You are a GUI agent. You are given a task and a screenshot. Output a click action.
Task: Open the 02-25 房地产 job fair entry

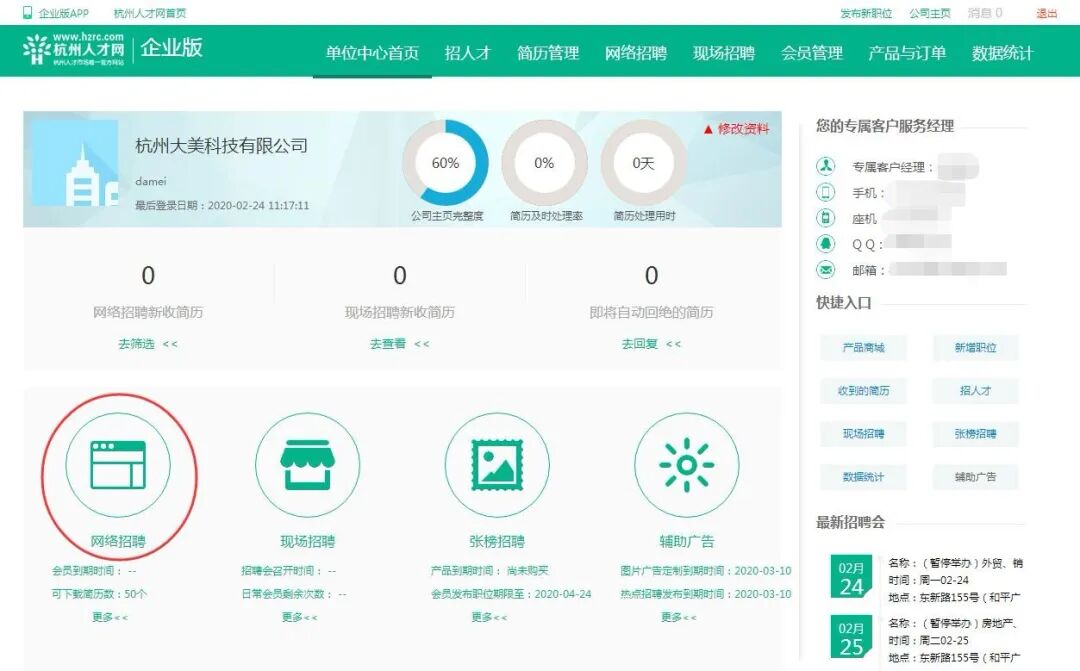(955, 640)
